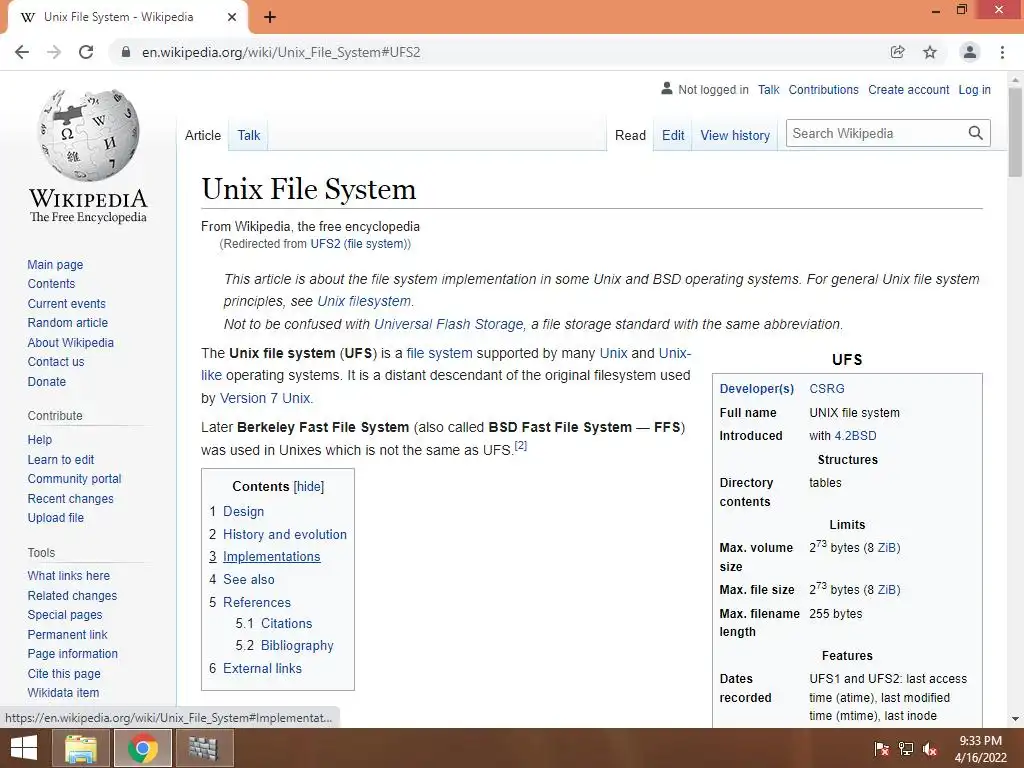Follow Universal Flash Storage link

pyautogui.click(x=449, y=324)
